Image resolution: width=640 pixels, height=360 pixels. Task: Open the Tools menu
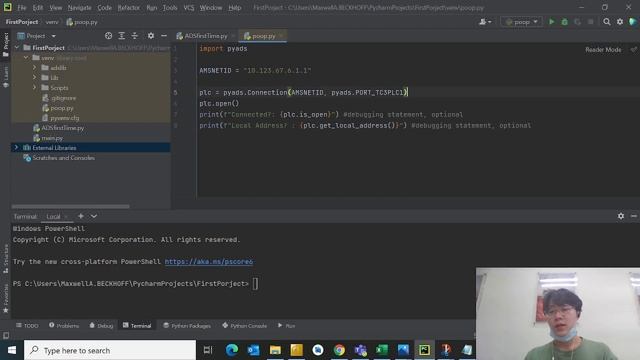pyautogui.click(x=170, y=8)
